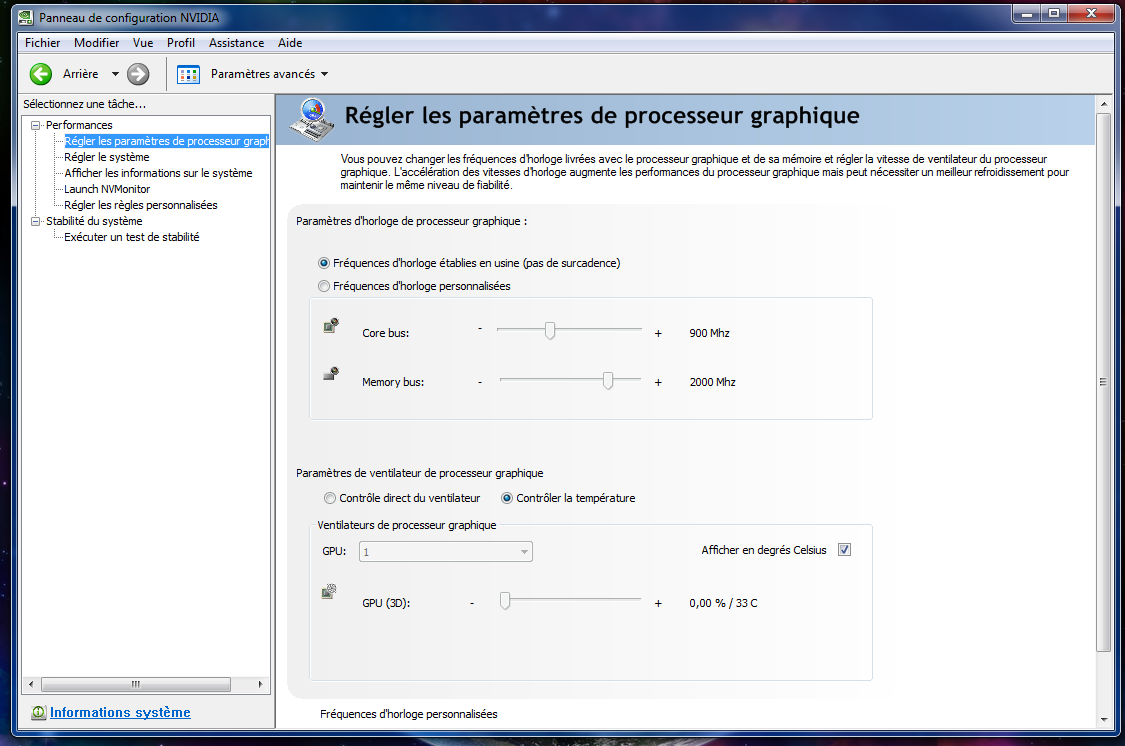Open the Paramètres avancés dropdown arrow
The height and width of the screenshot is (746, 1125).
[x=324, y=74]
